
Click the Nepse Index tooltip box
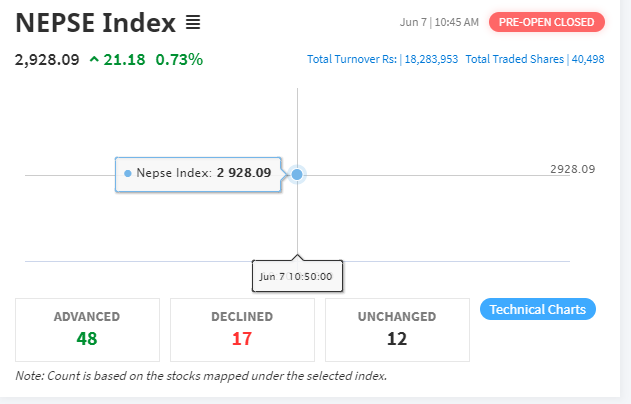(x=198, y=174)
